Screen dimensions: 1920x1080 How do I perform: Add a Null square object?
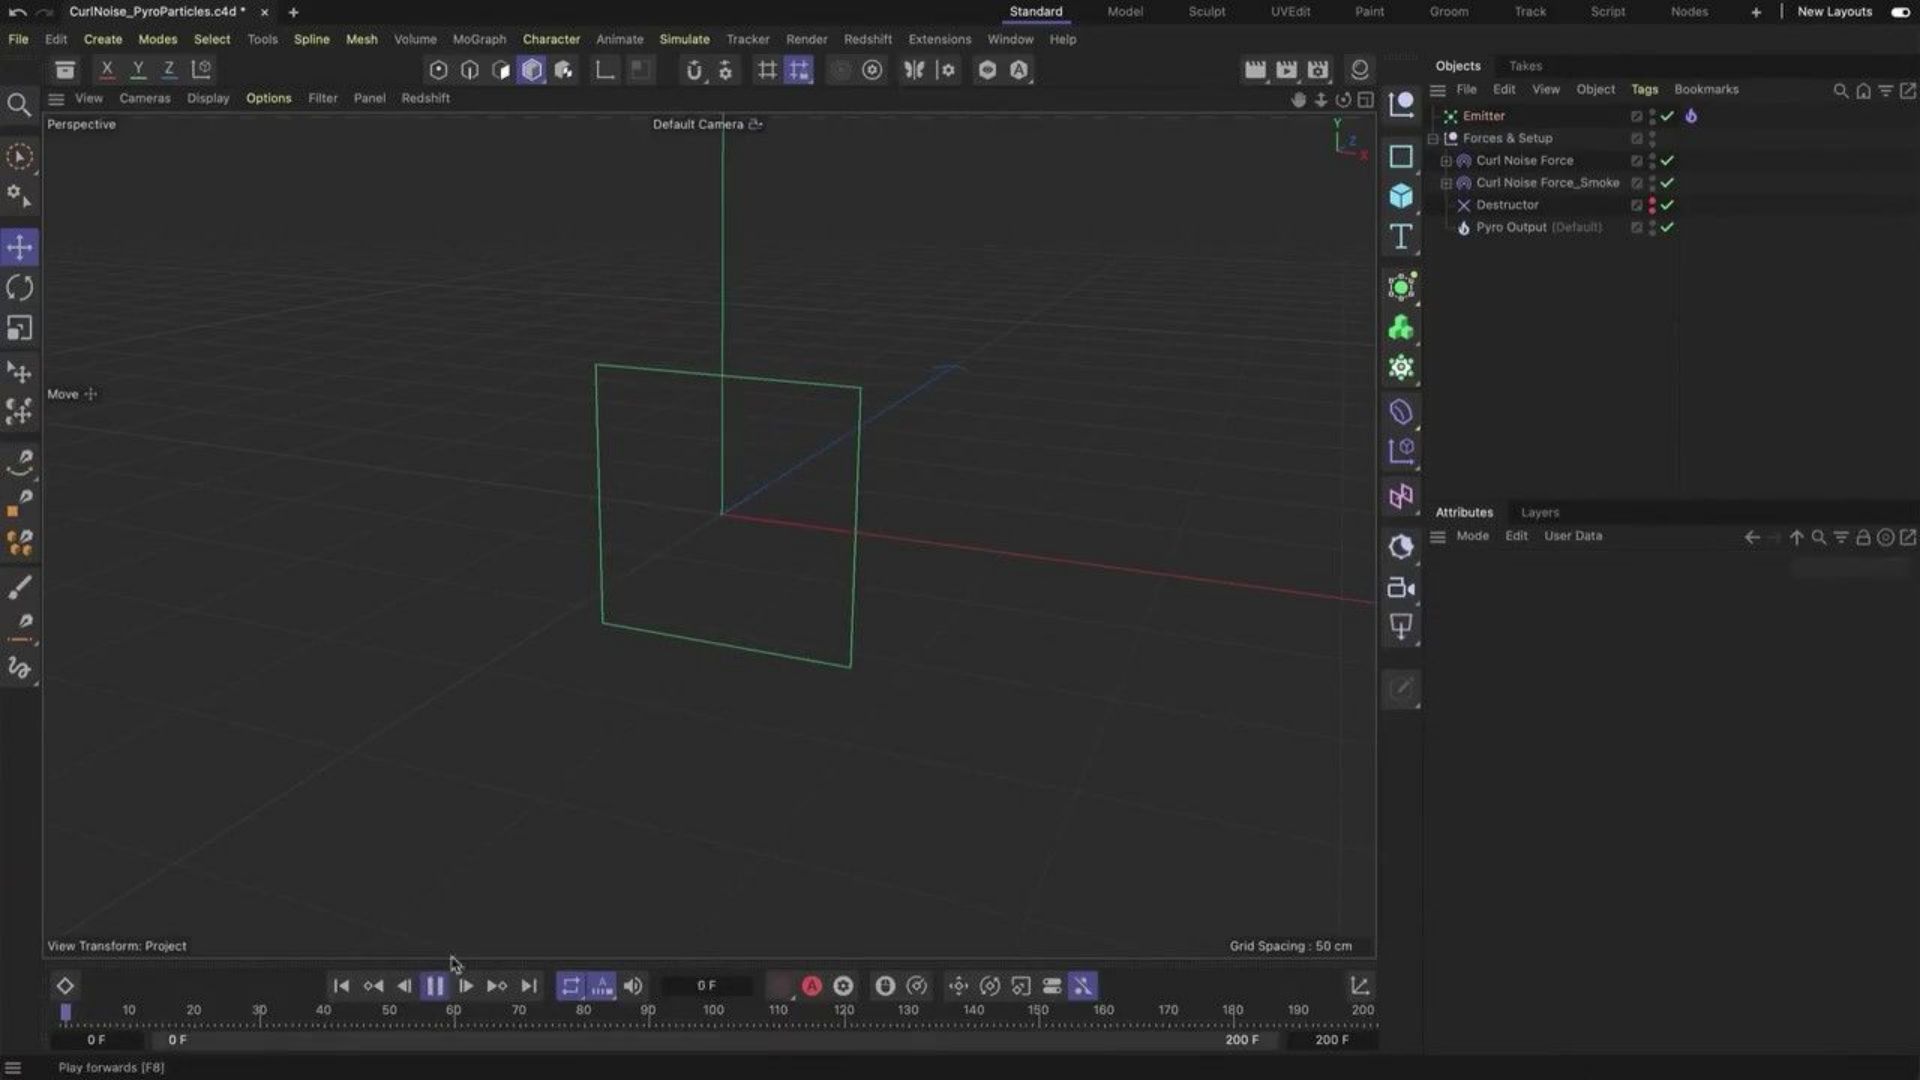pyautogui.click(x=1401, y=156)
